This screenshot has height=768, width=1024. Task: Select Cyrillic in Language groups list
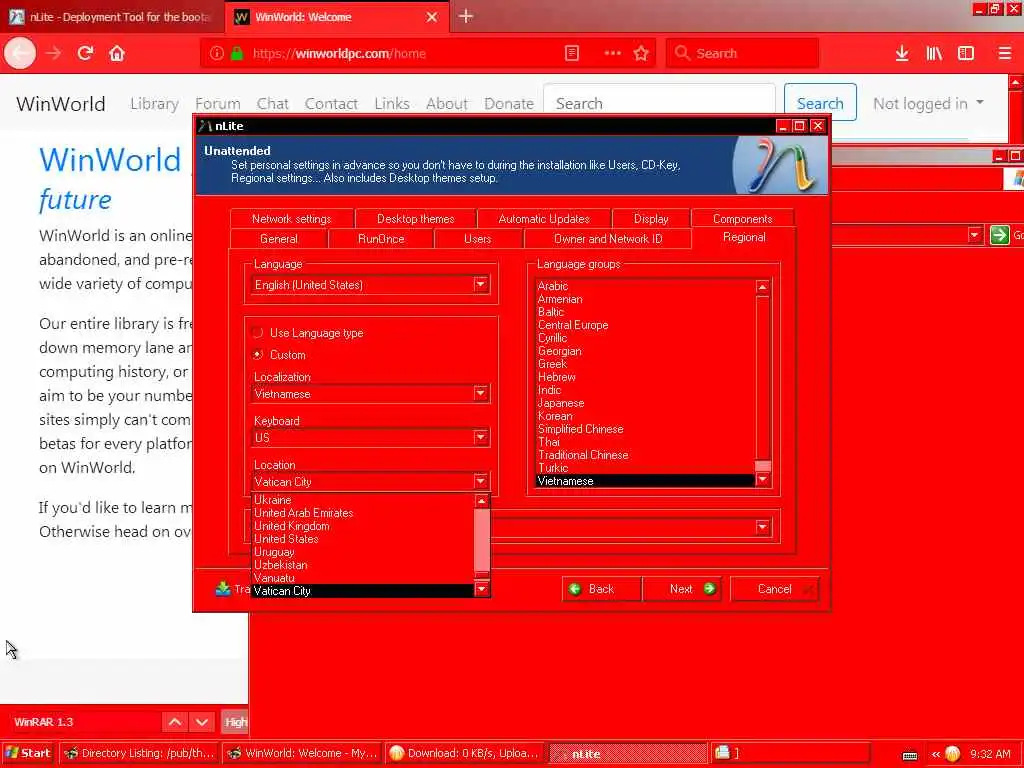[645, 338]
